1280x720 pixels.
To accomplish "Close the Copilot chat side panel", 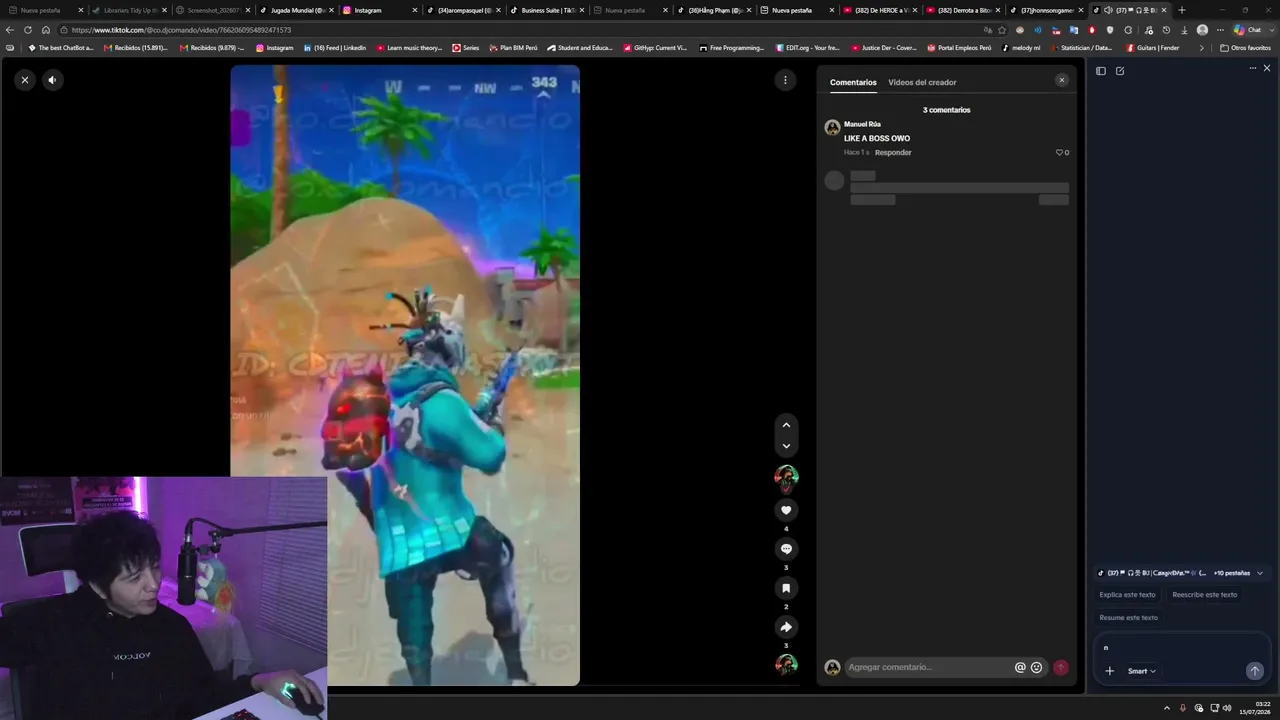I will pyautogui.click(x=1267, y=69).
